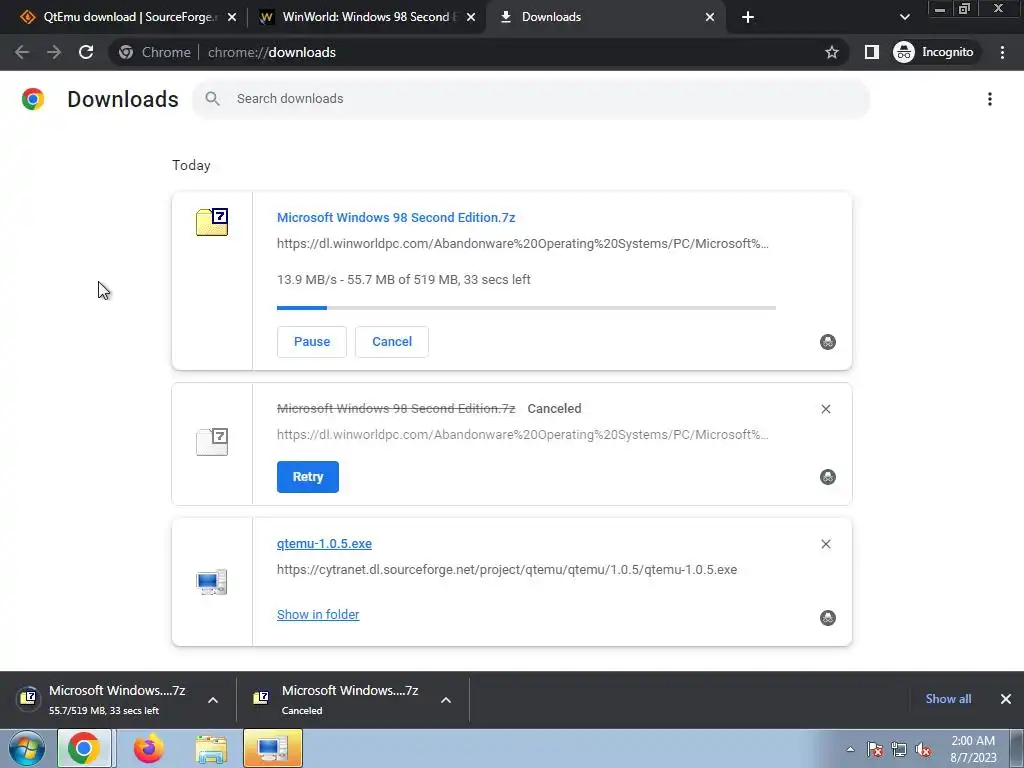
Task: Click the incognito badge on the canceled download
Action: 827,477
